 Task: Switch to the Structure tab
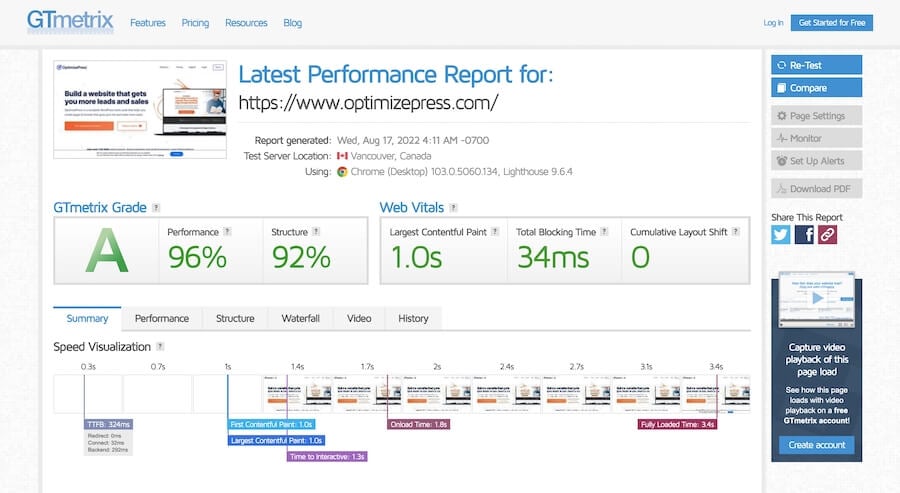click(x=235, y=319)
